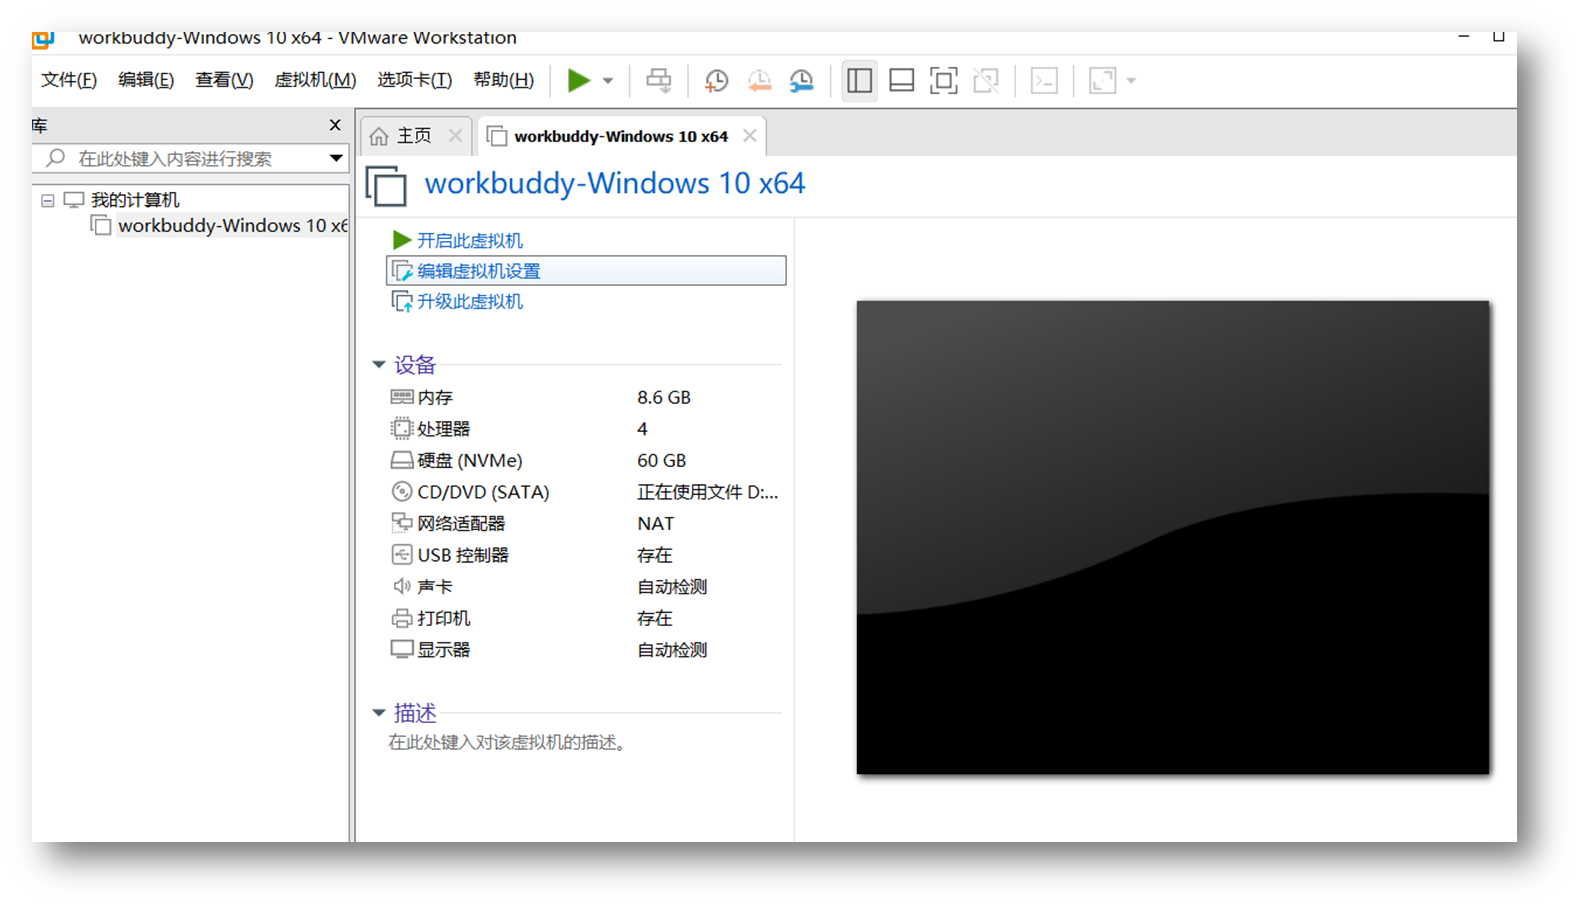The width and height of the screenshot is (1582, 907).
Task: Click the 60 GB disk size value
Action: [x=662, y=460]
